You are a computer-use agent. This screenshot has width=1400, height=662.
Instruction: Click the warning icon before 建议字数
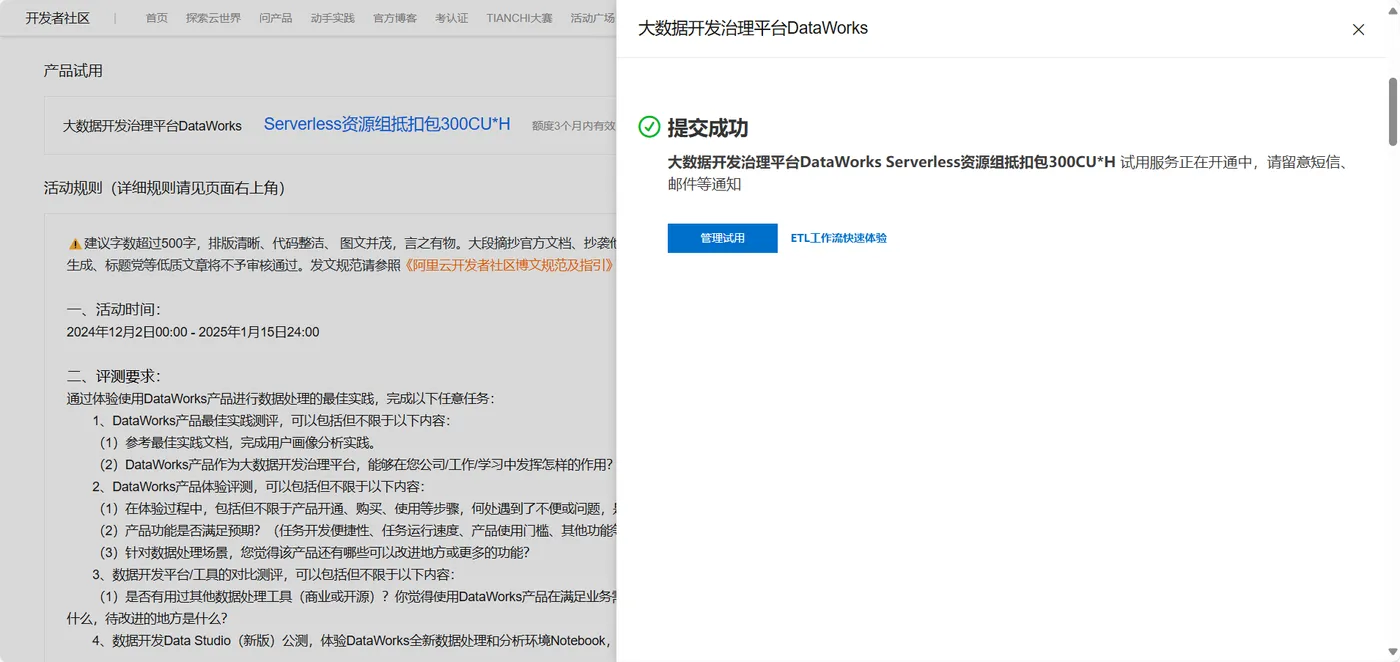tap(75, 243)
